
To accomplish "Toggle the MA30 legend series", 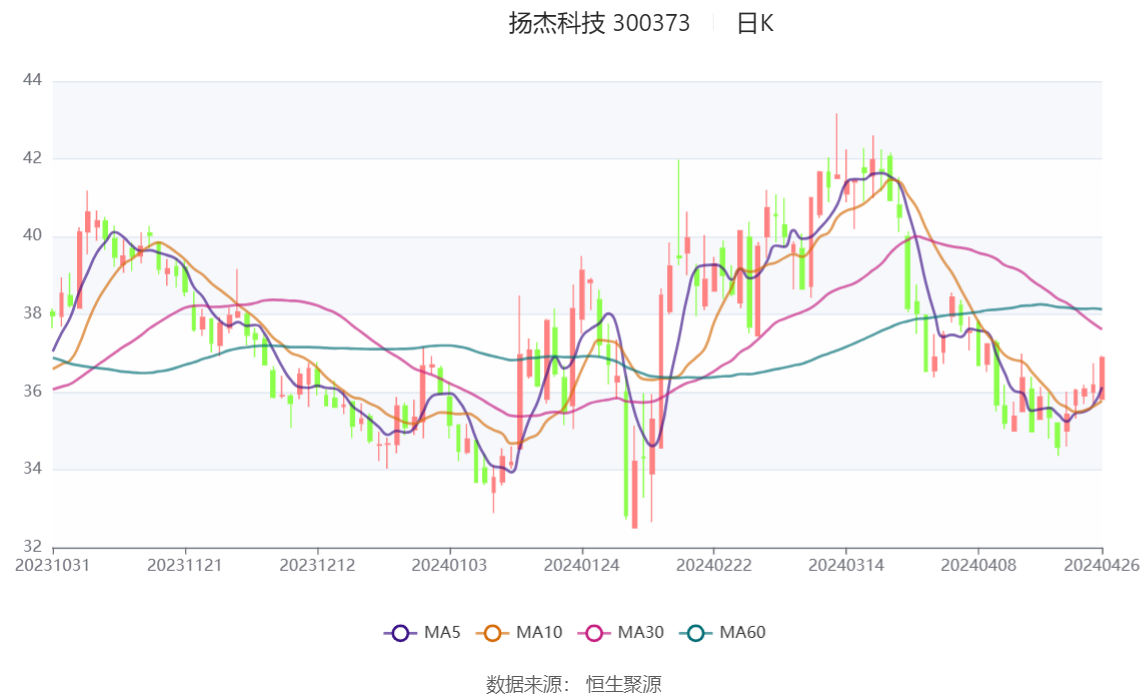I will (x=621, y=632).
